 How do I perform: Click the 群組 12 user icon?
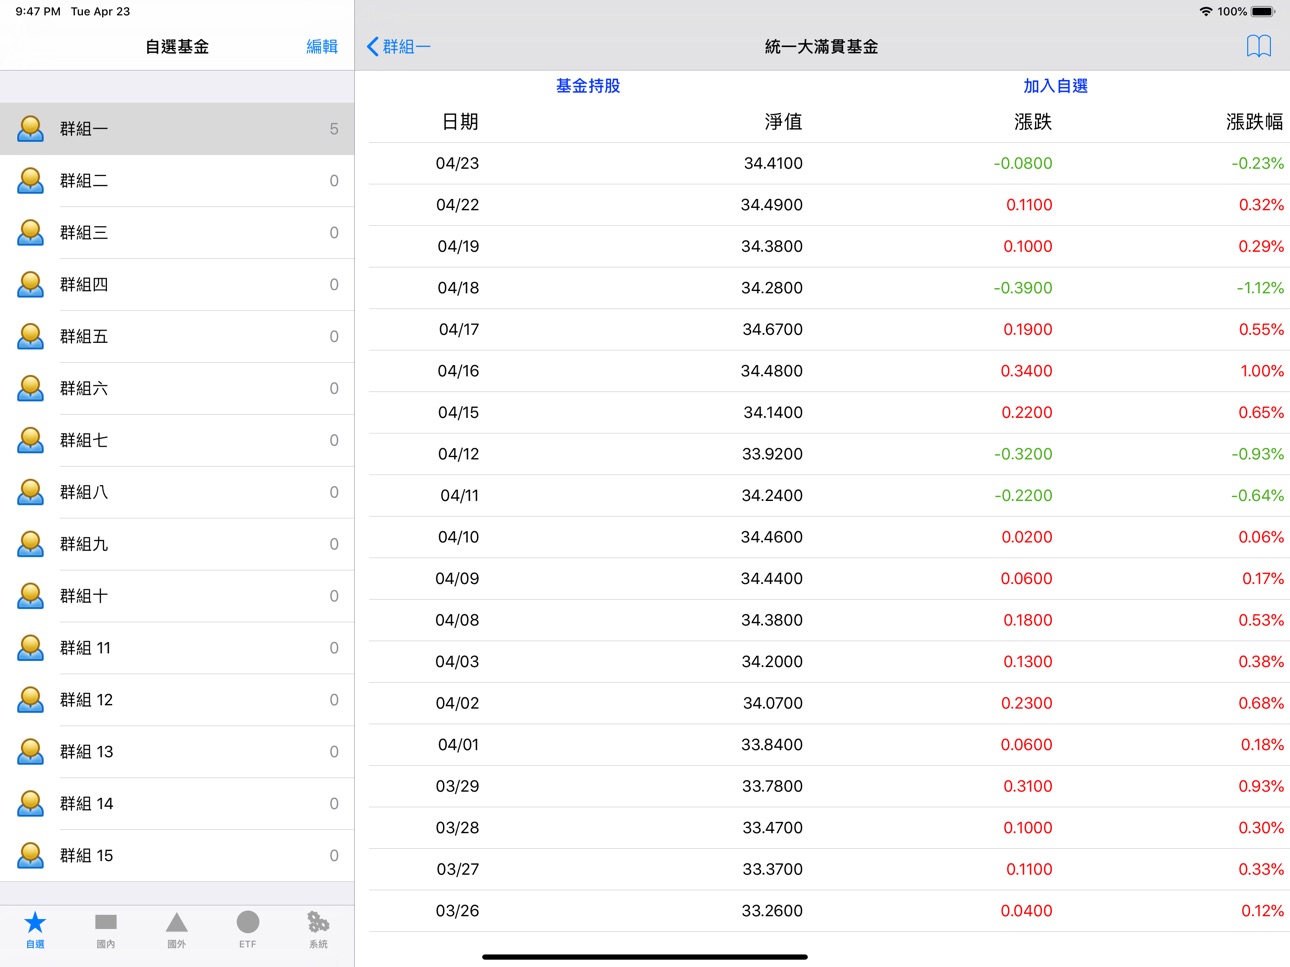(x=31, y=700)
